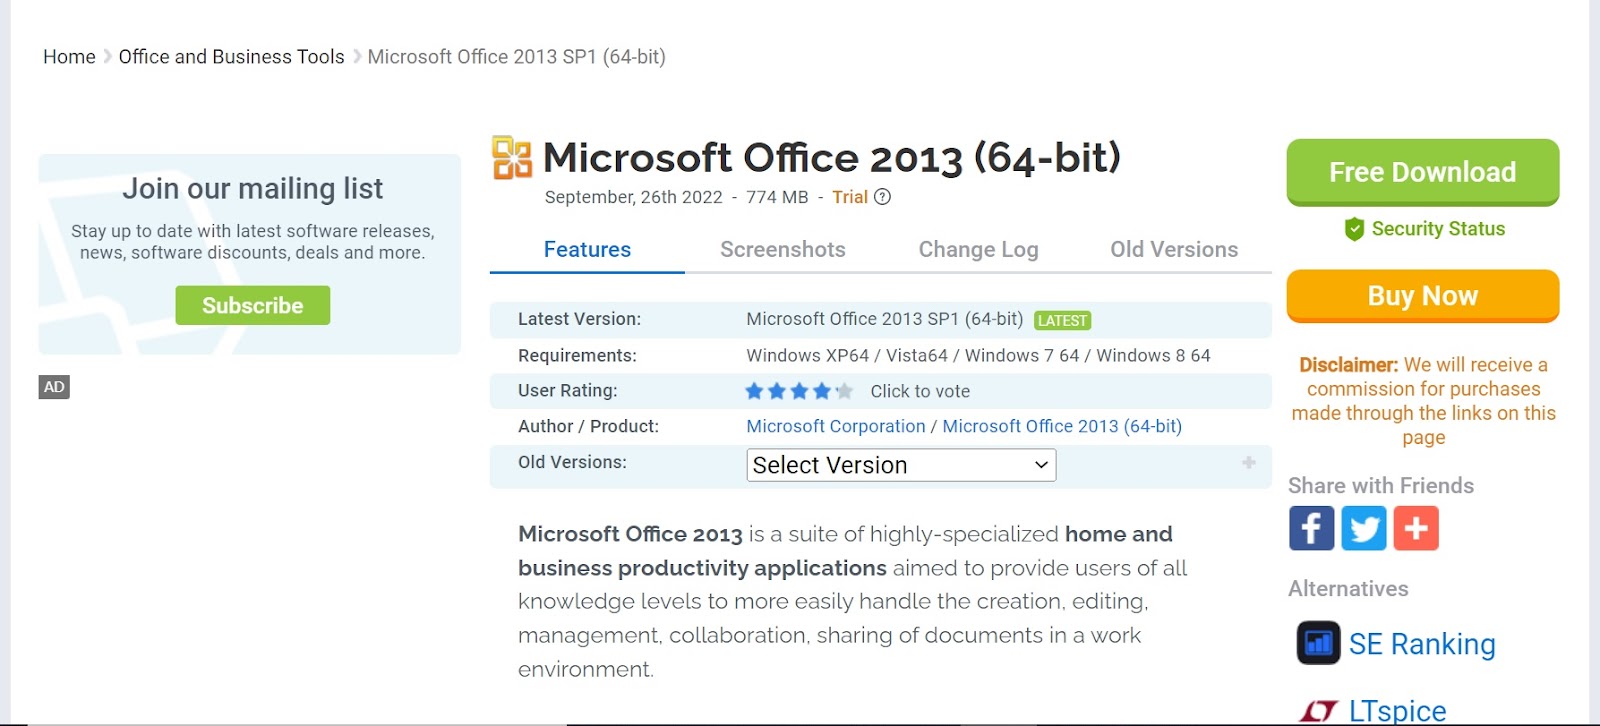Rate with the fifth star
The width and height of the screenshot is (1600, 726).
pyautogui.click(x=844, y=391)
